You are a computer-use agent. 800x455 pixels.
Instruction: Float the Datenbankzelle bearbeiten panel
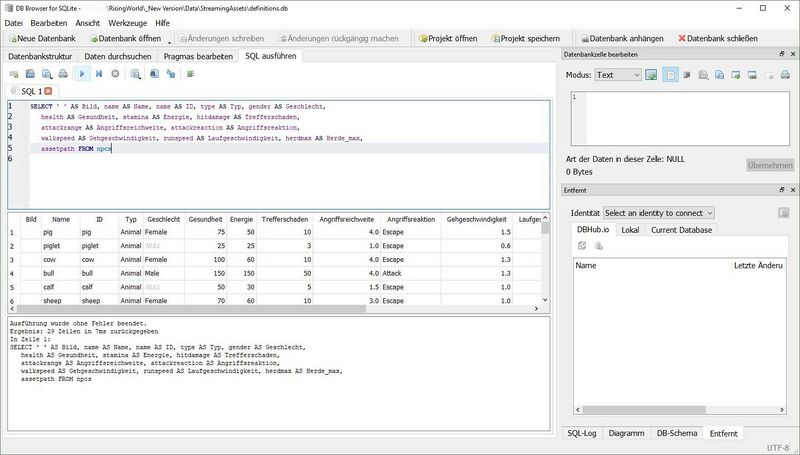(x=782, y=54)
